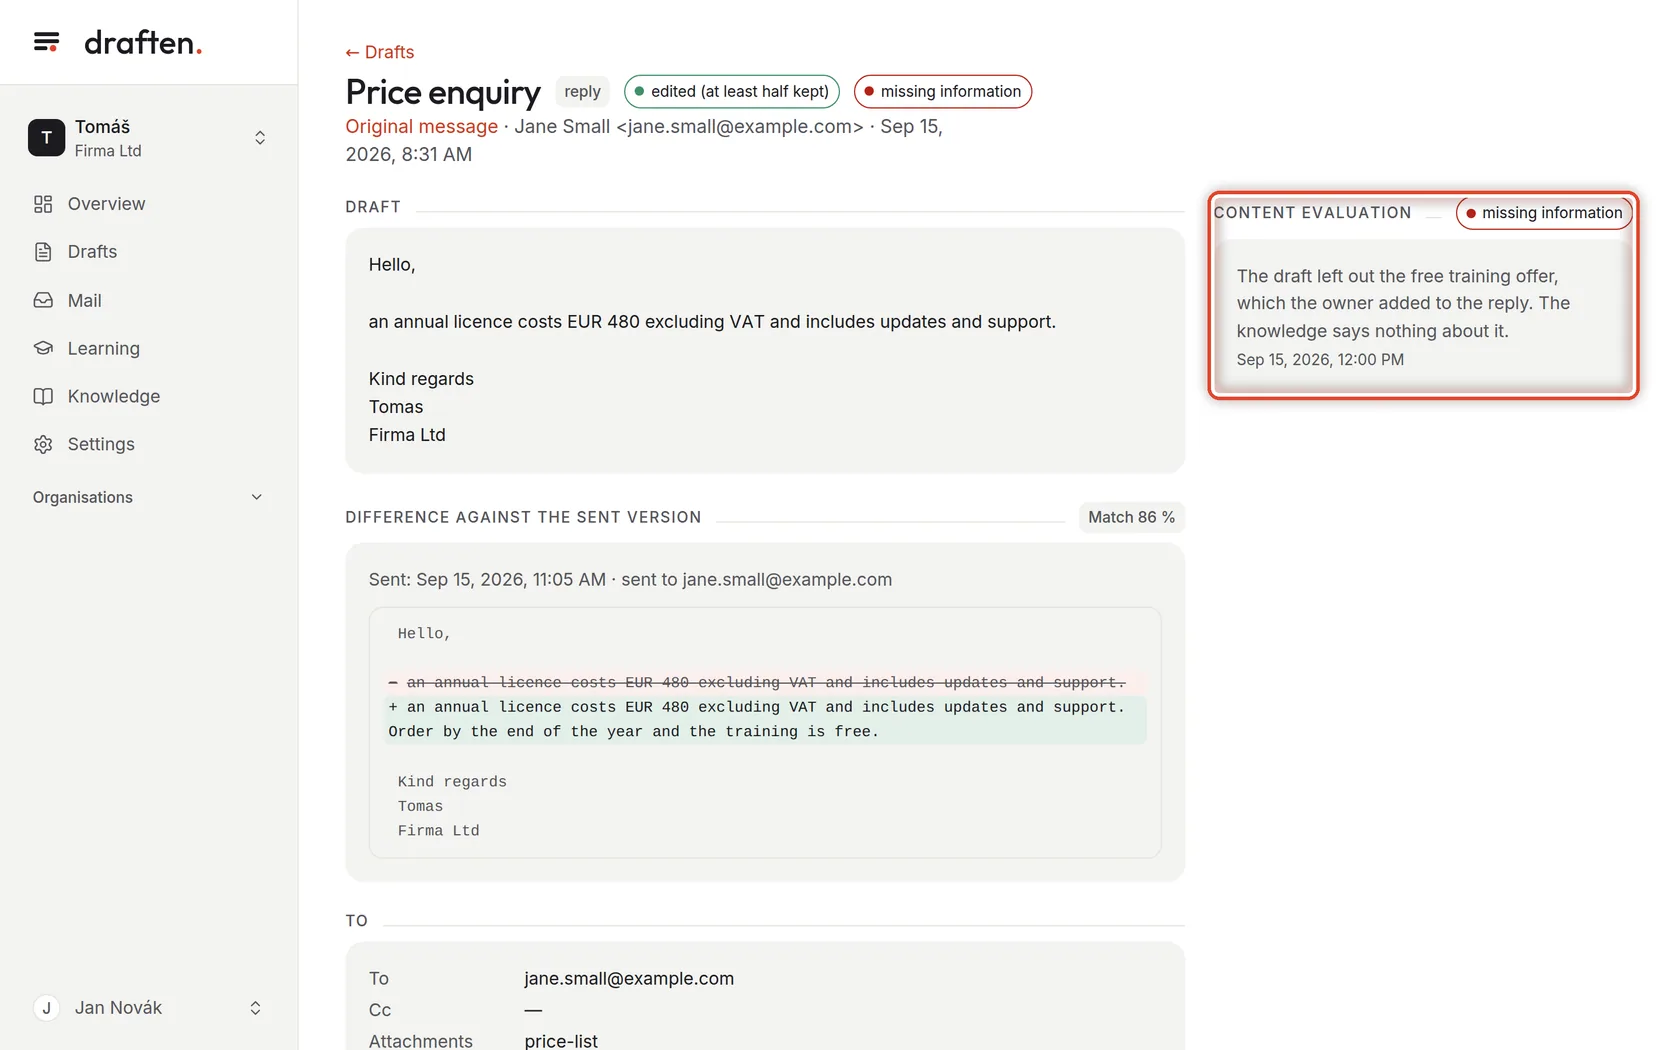Click the Knowledge book icon

pyautogui.click(x=43, y=396)
